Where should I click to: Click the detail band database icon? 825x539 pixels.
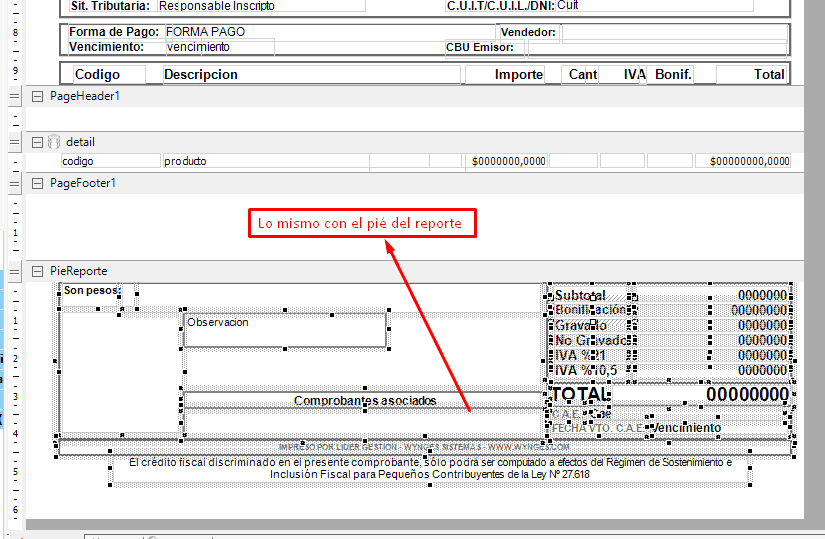click(x=54, y=142)
